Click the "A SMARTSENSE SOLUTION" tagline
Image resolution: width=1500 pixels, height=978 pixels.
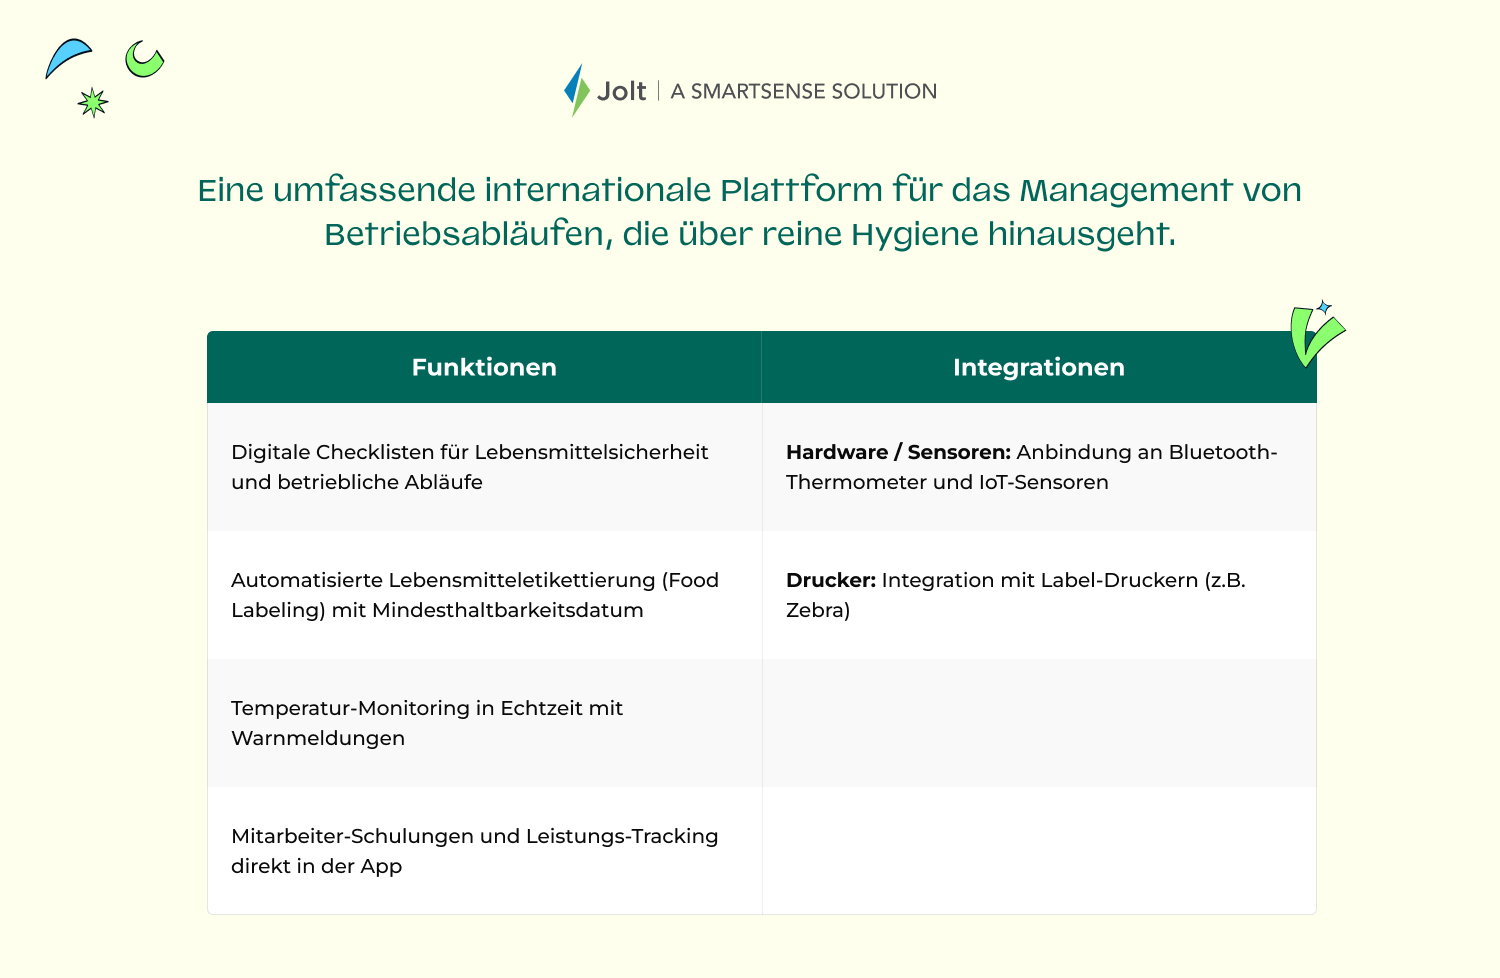click(803, 91)
